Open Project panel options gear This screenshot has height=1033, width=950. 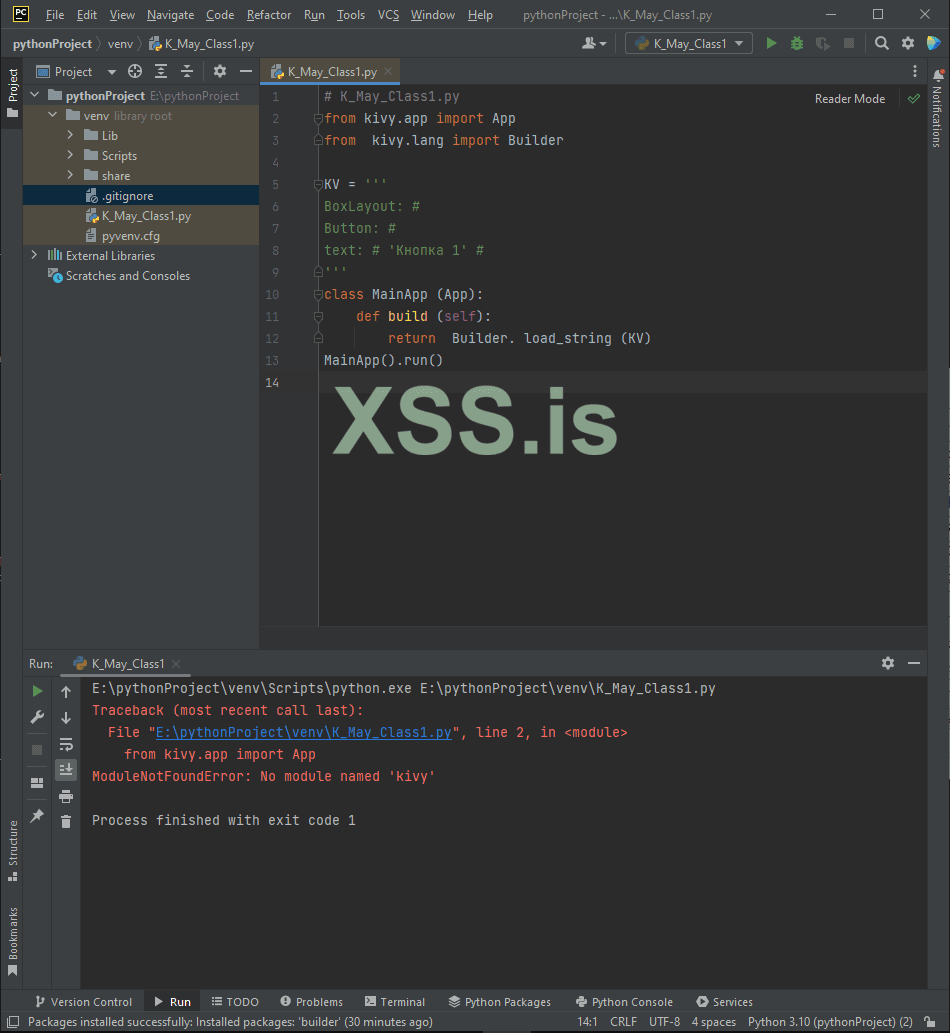pos(219,71)
